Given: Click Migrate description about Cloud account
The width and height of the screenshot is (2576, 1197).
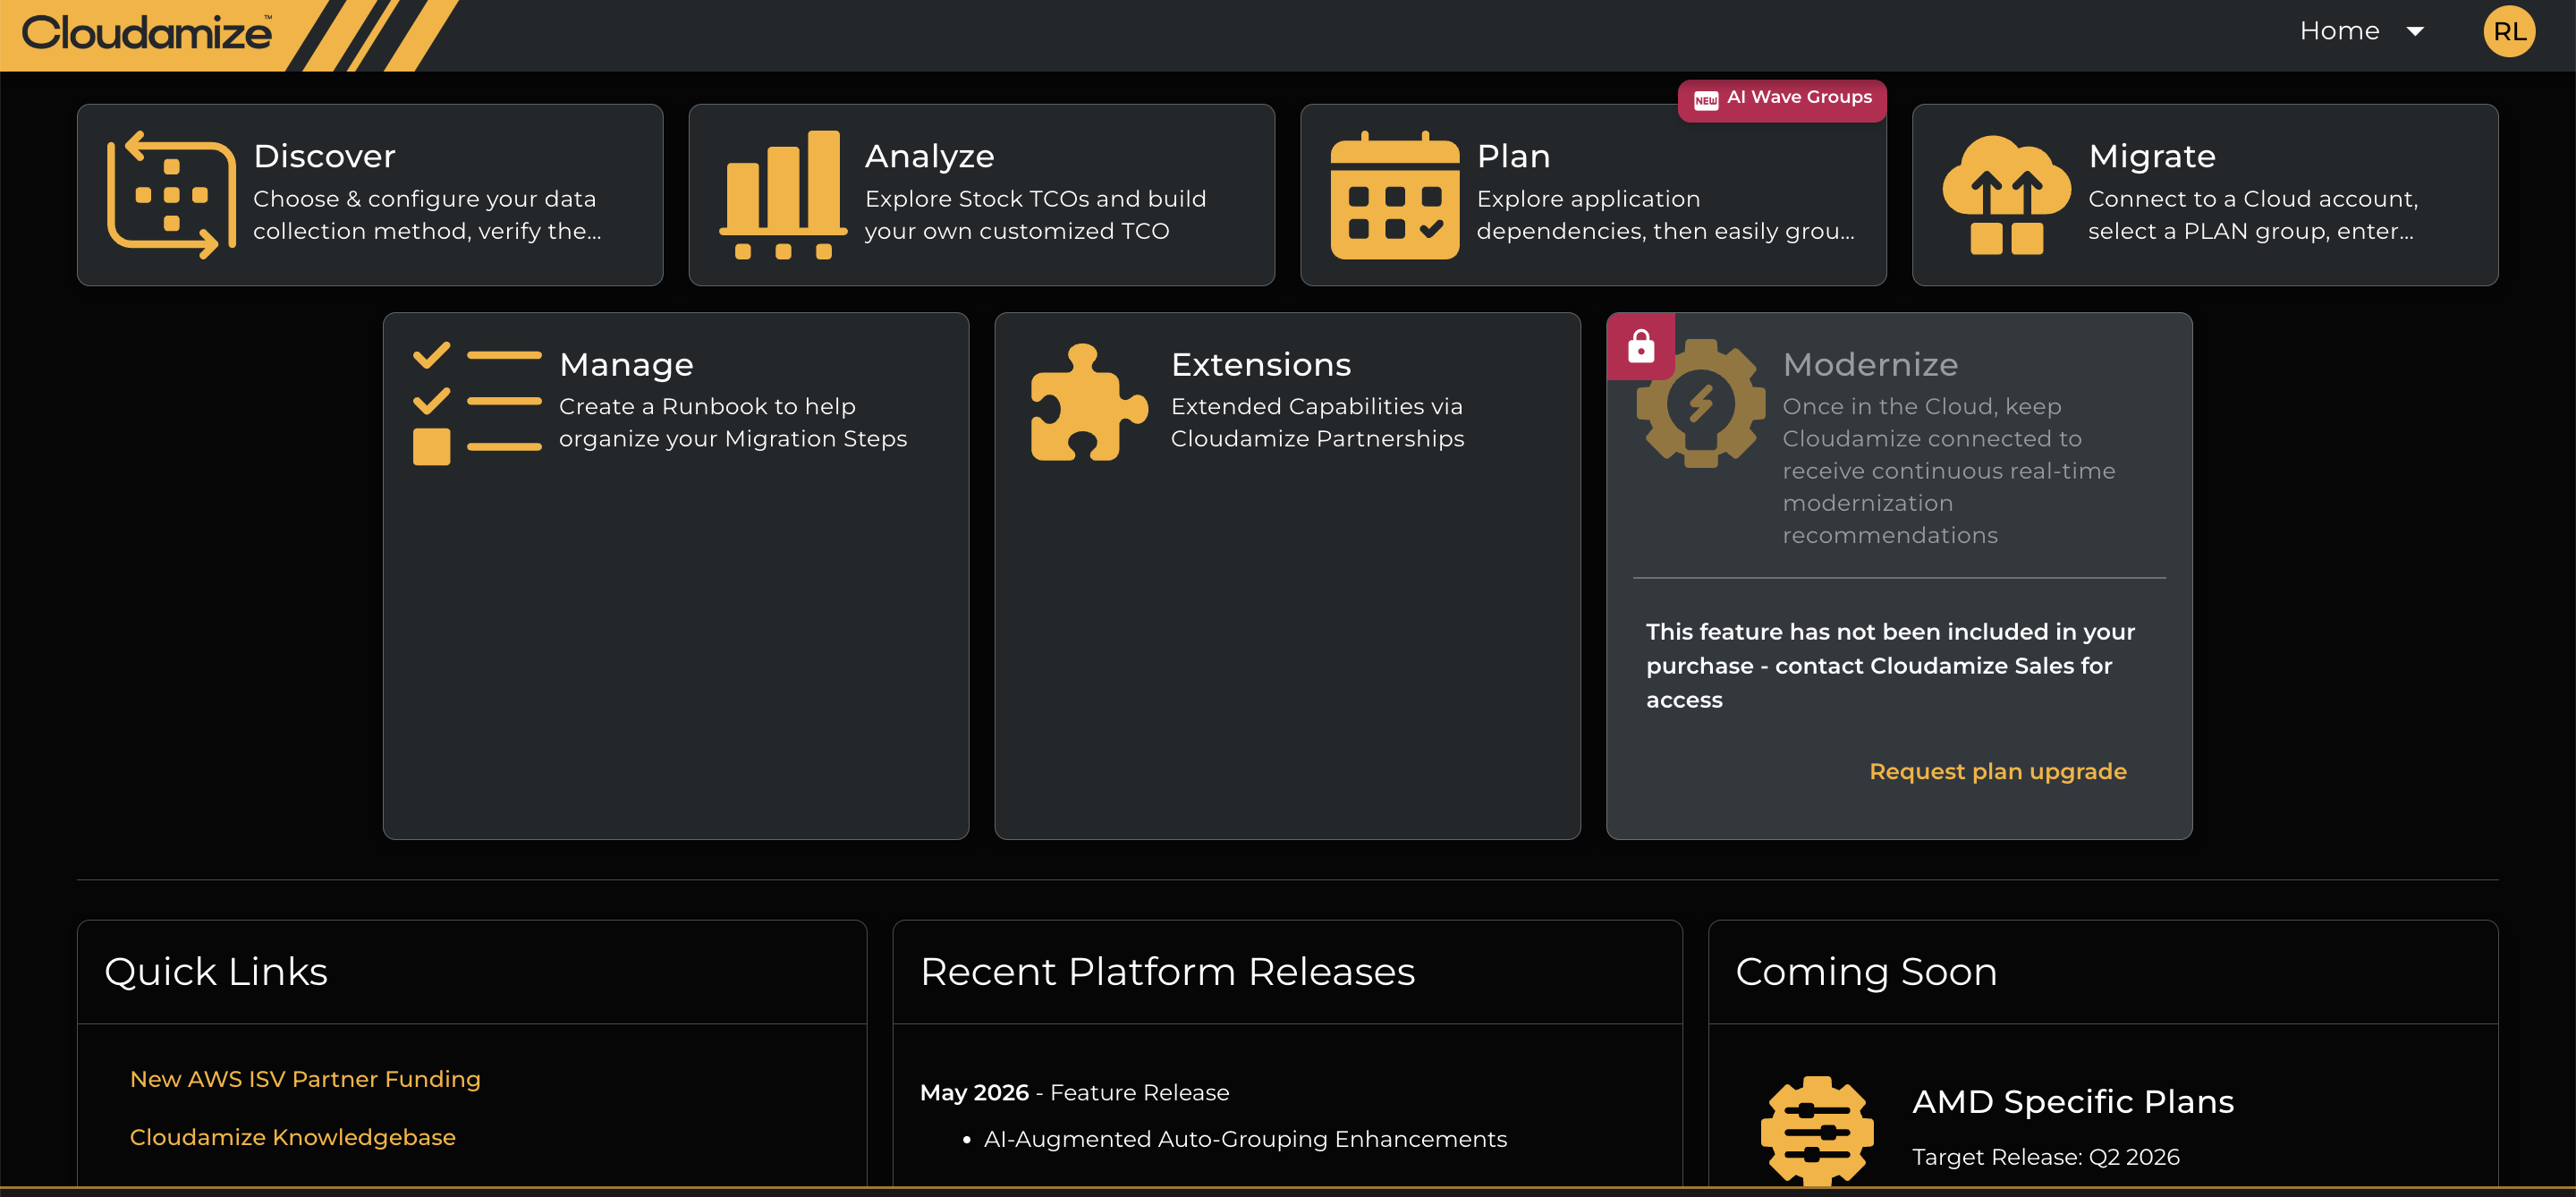Looking at the screenshot, I should pos(2252,215).
